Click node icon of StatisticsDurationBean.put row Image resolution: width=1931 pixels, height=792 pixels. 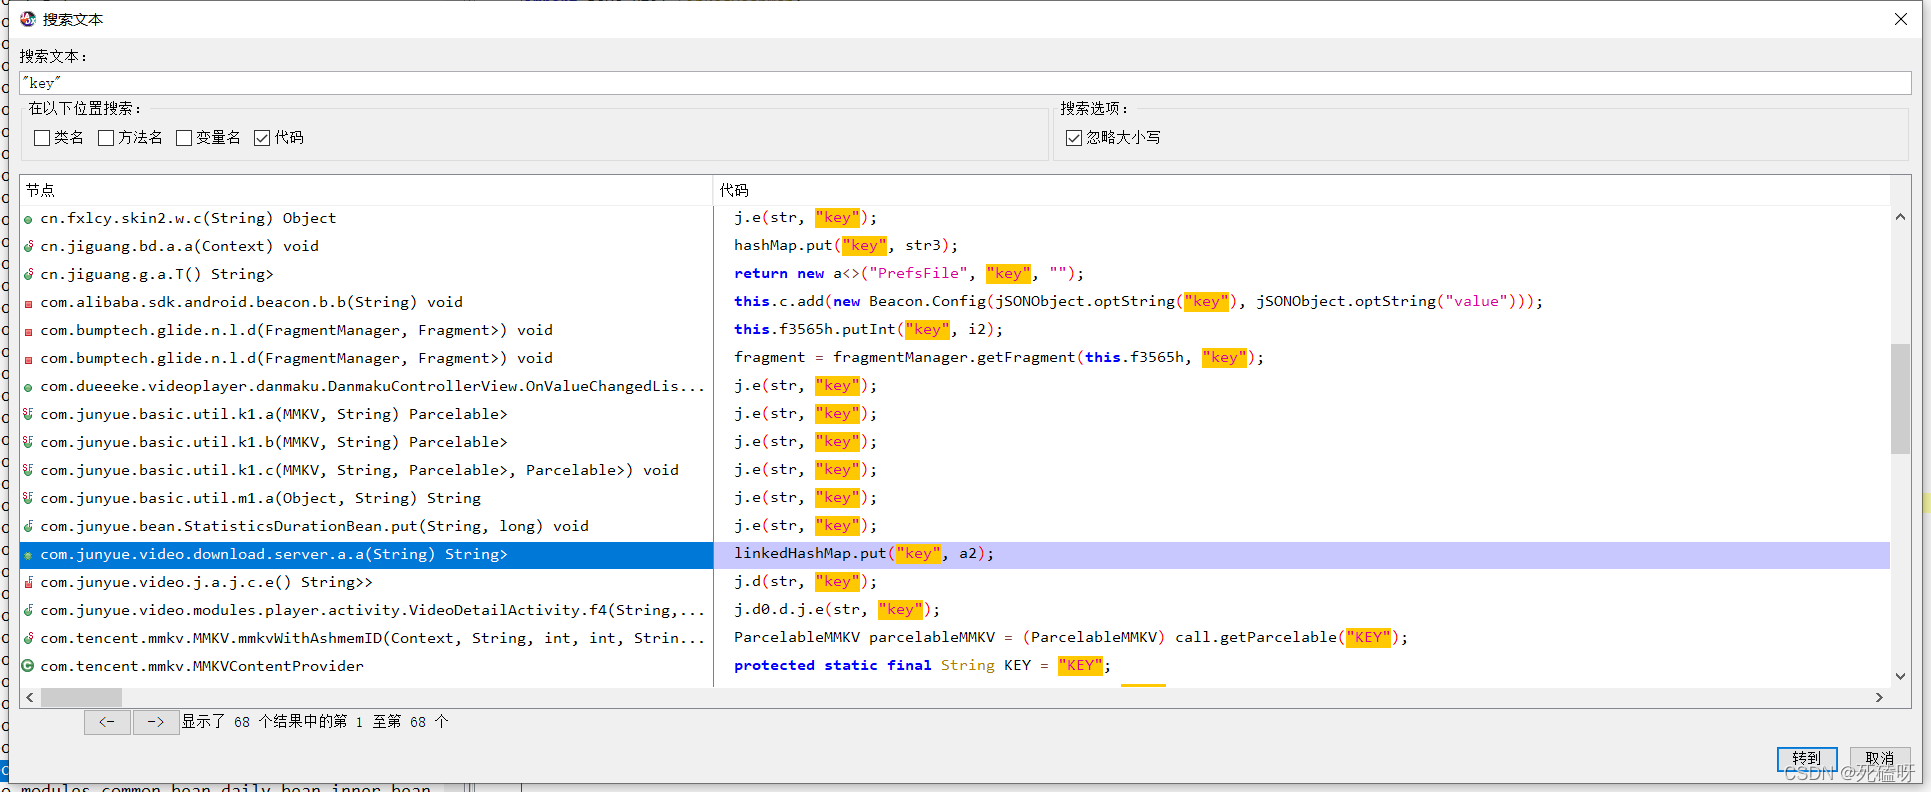click(29, 527)
